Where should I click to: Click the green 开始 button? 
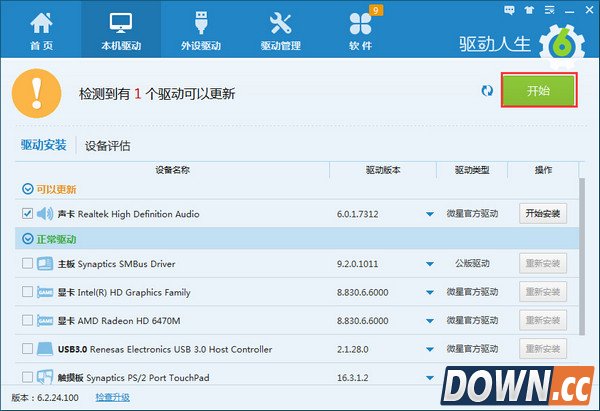[539, 91]
